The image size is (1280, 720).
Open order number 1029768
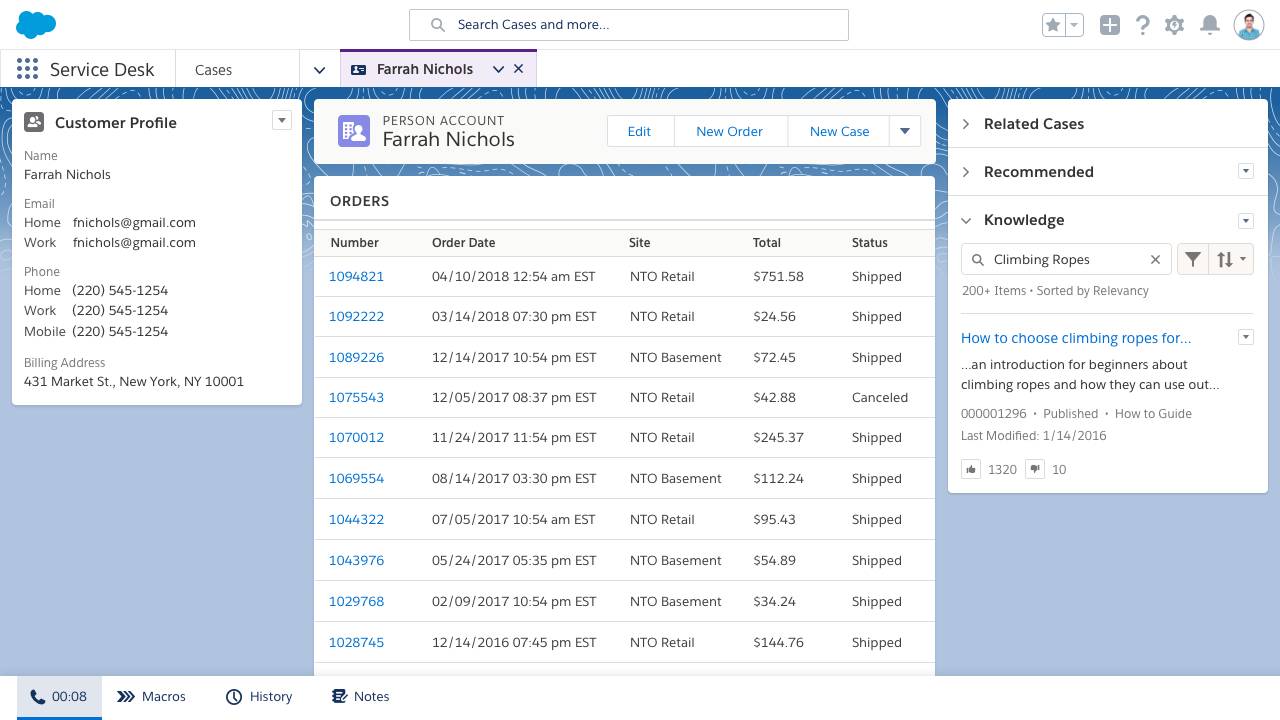click(x=356, y=602)
